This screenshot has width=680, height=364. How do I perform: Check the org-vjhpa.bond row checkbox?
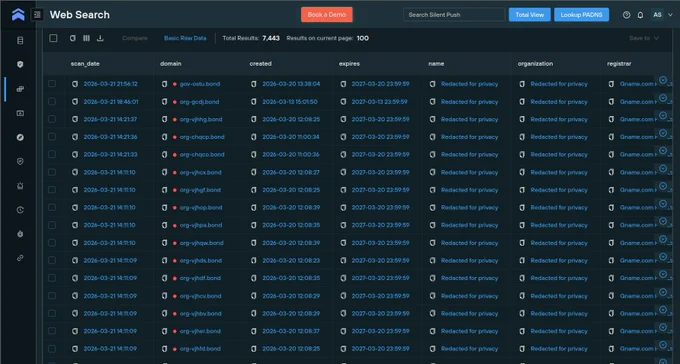pos(52,225)
